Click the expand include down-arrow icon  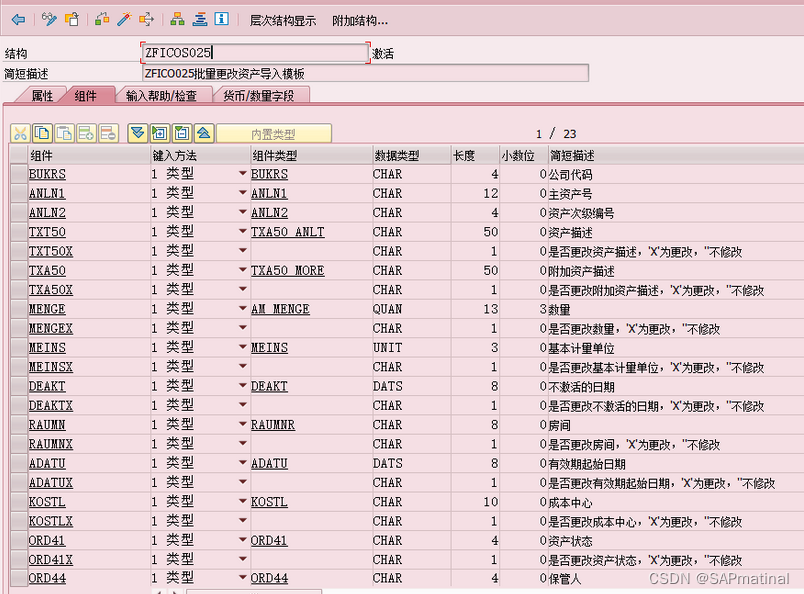point(137,133)
